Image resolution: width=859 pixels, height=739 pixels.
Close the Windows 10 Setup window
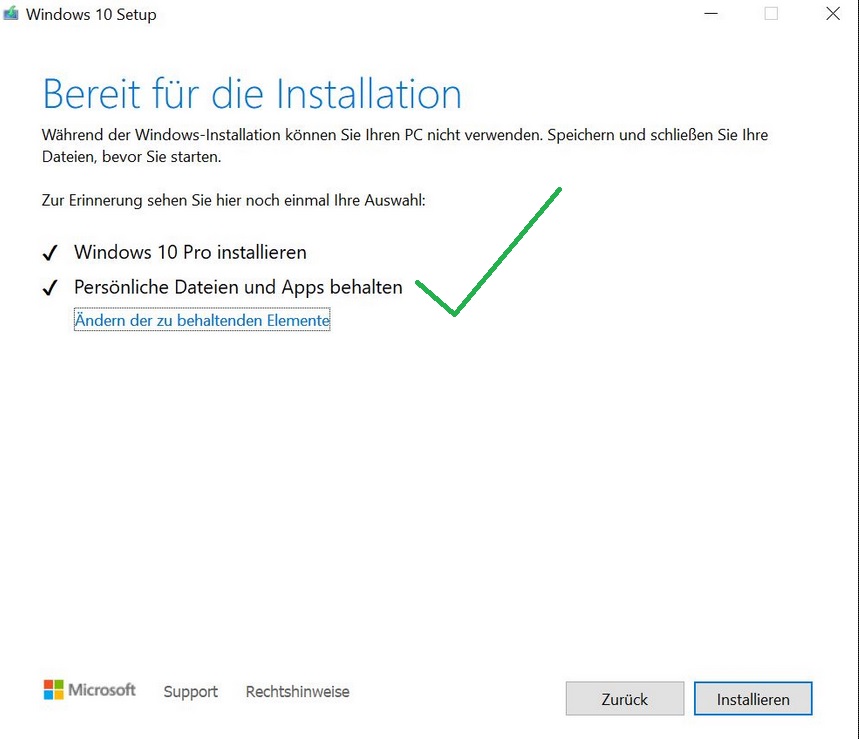coord(833,14)
